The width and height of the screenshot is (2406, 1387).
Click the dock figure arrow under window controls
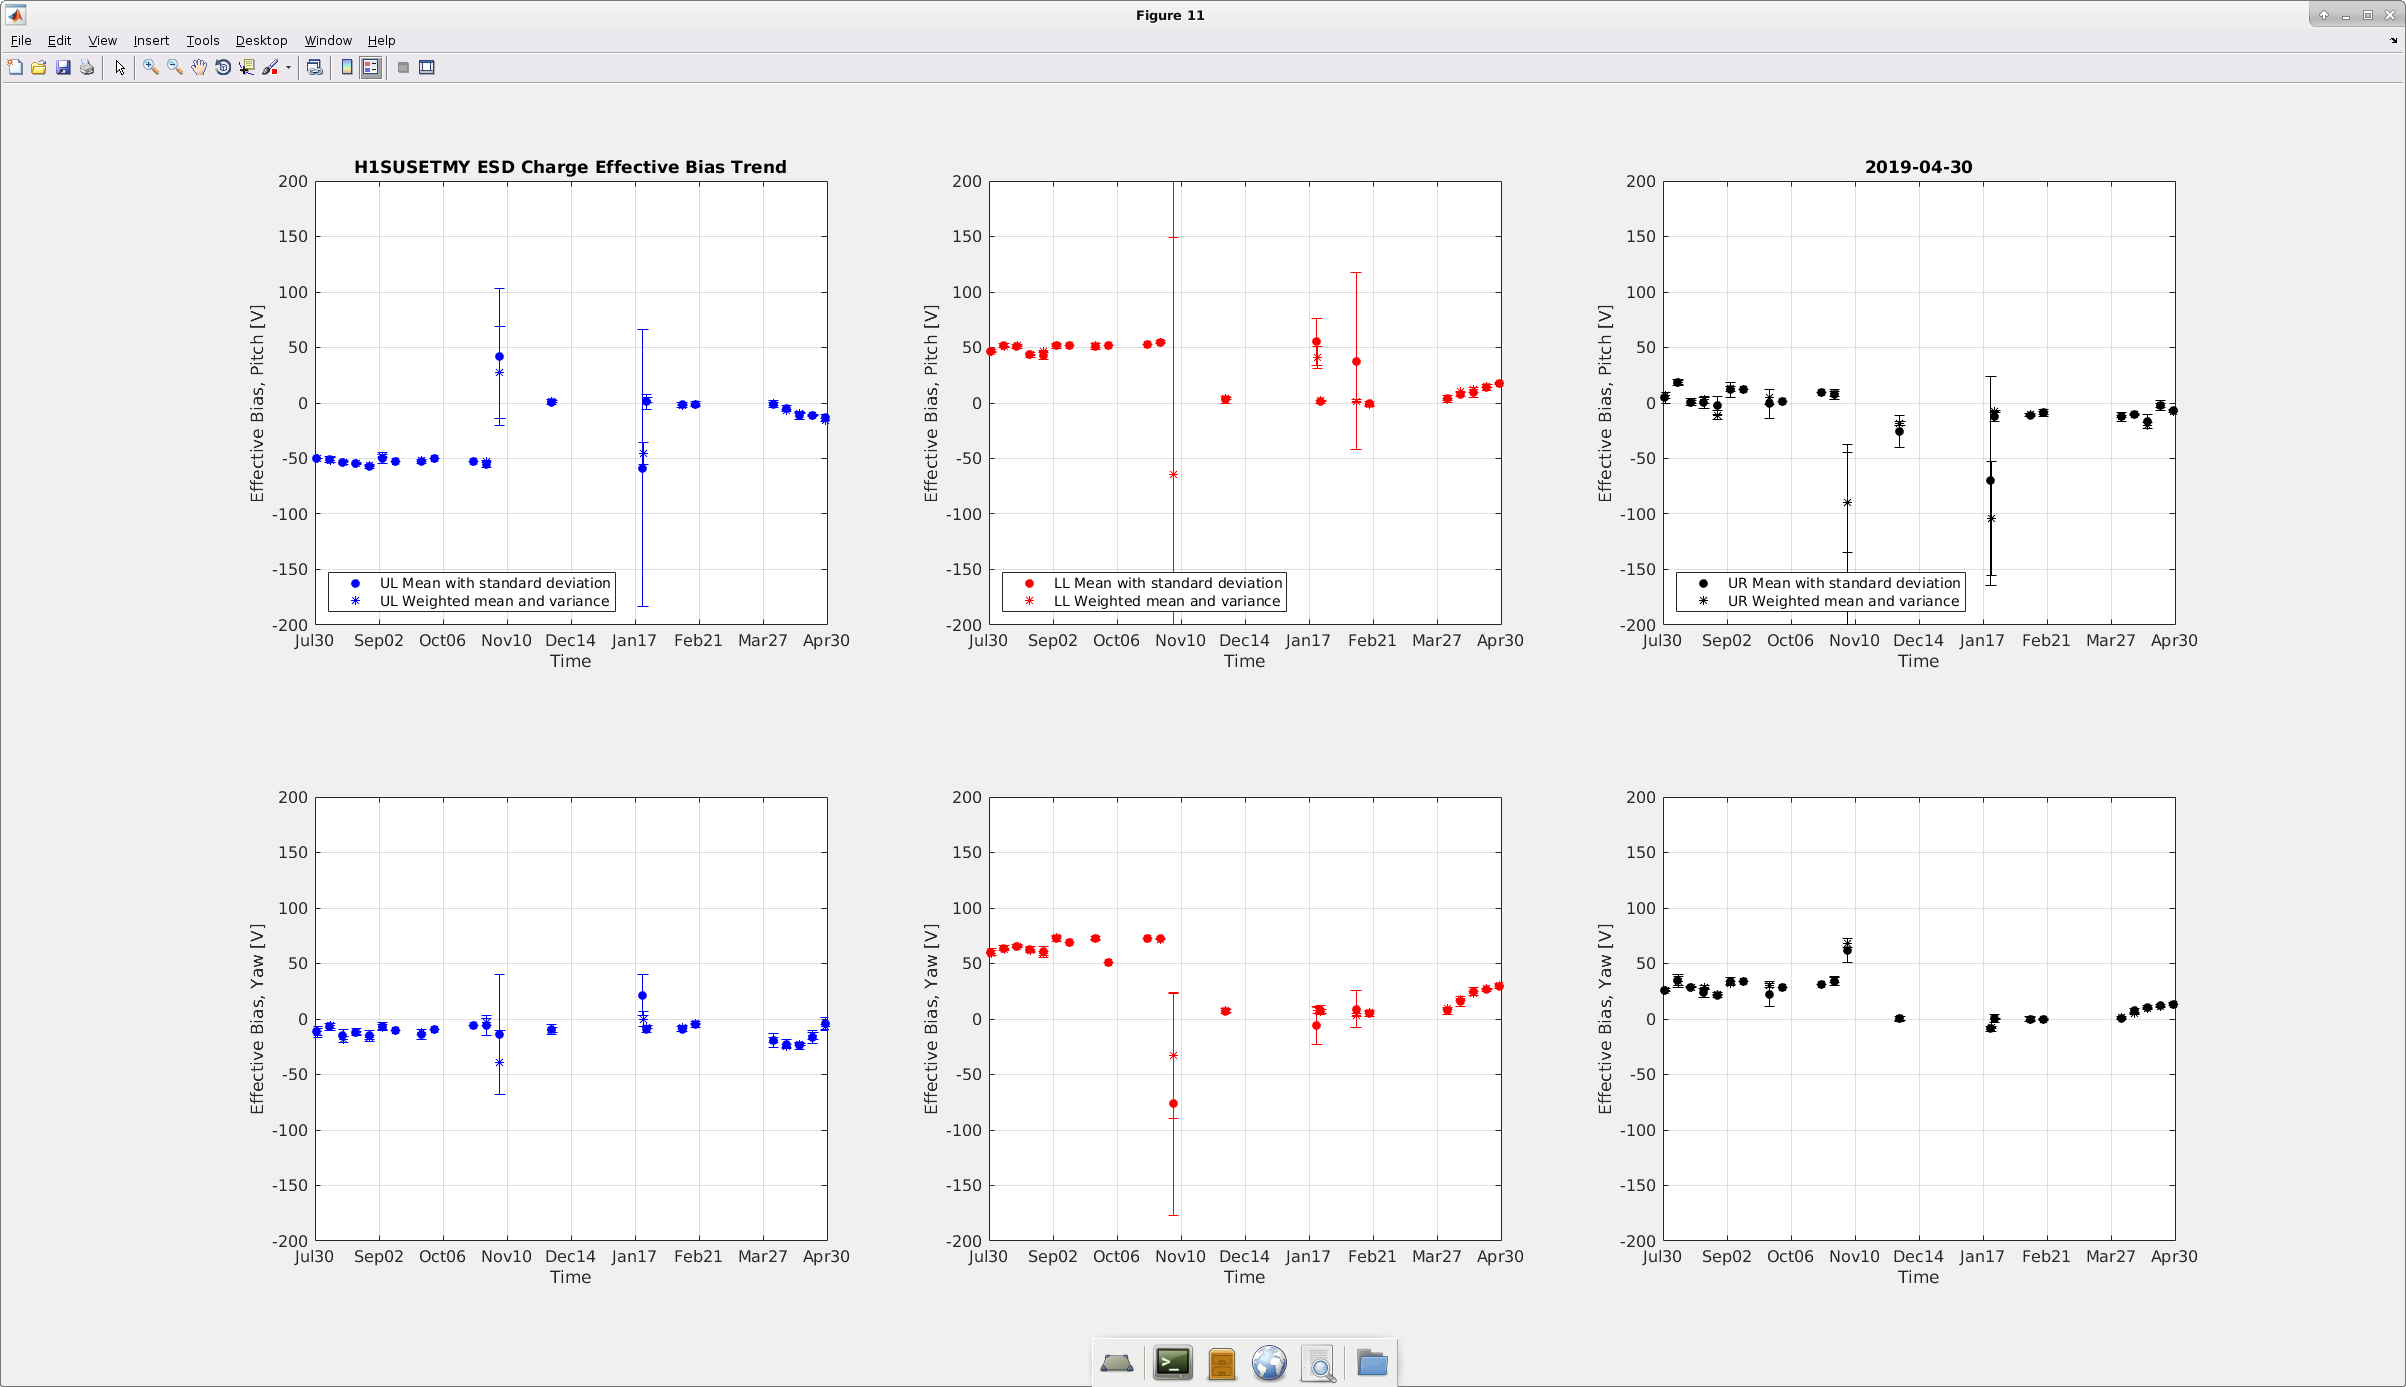(x=2393, y=41)
